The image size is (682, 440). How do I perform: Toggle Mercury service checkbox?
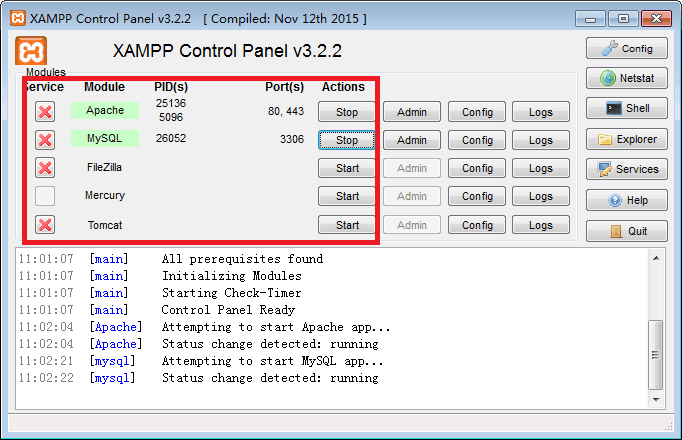point(45,196)
